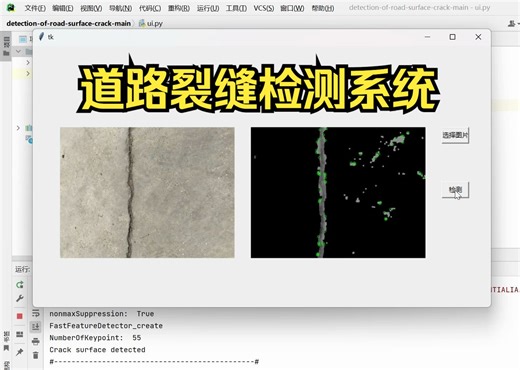Open the Project tool window sidebar tab

tap(6, 46)
